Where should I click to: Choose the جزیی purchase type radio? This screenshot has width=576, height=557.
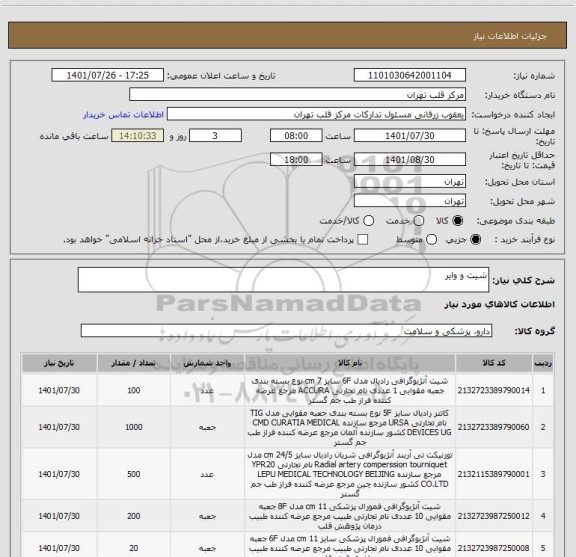tap(476, 240)
